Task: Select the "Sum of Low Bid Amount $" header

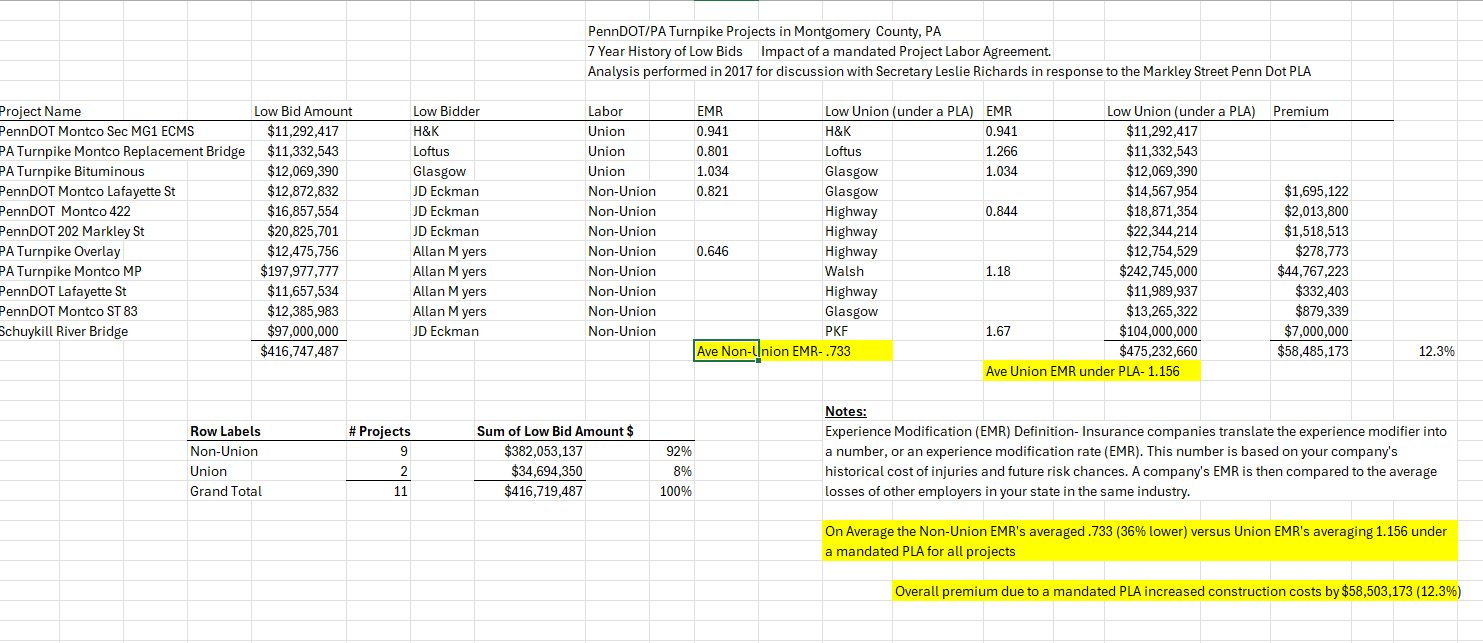Action: coord(555,431)
